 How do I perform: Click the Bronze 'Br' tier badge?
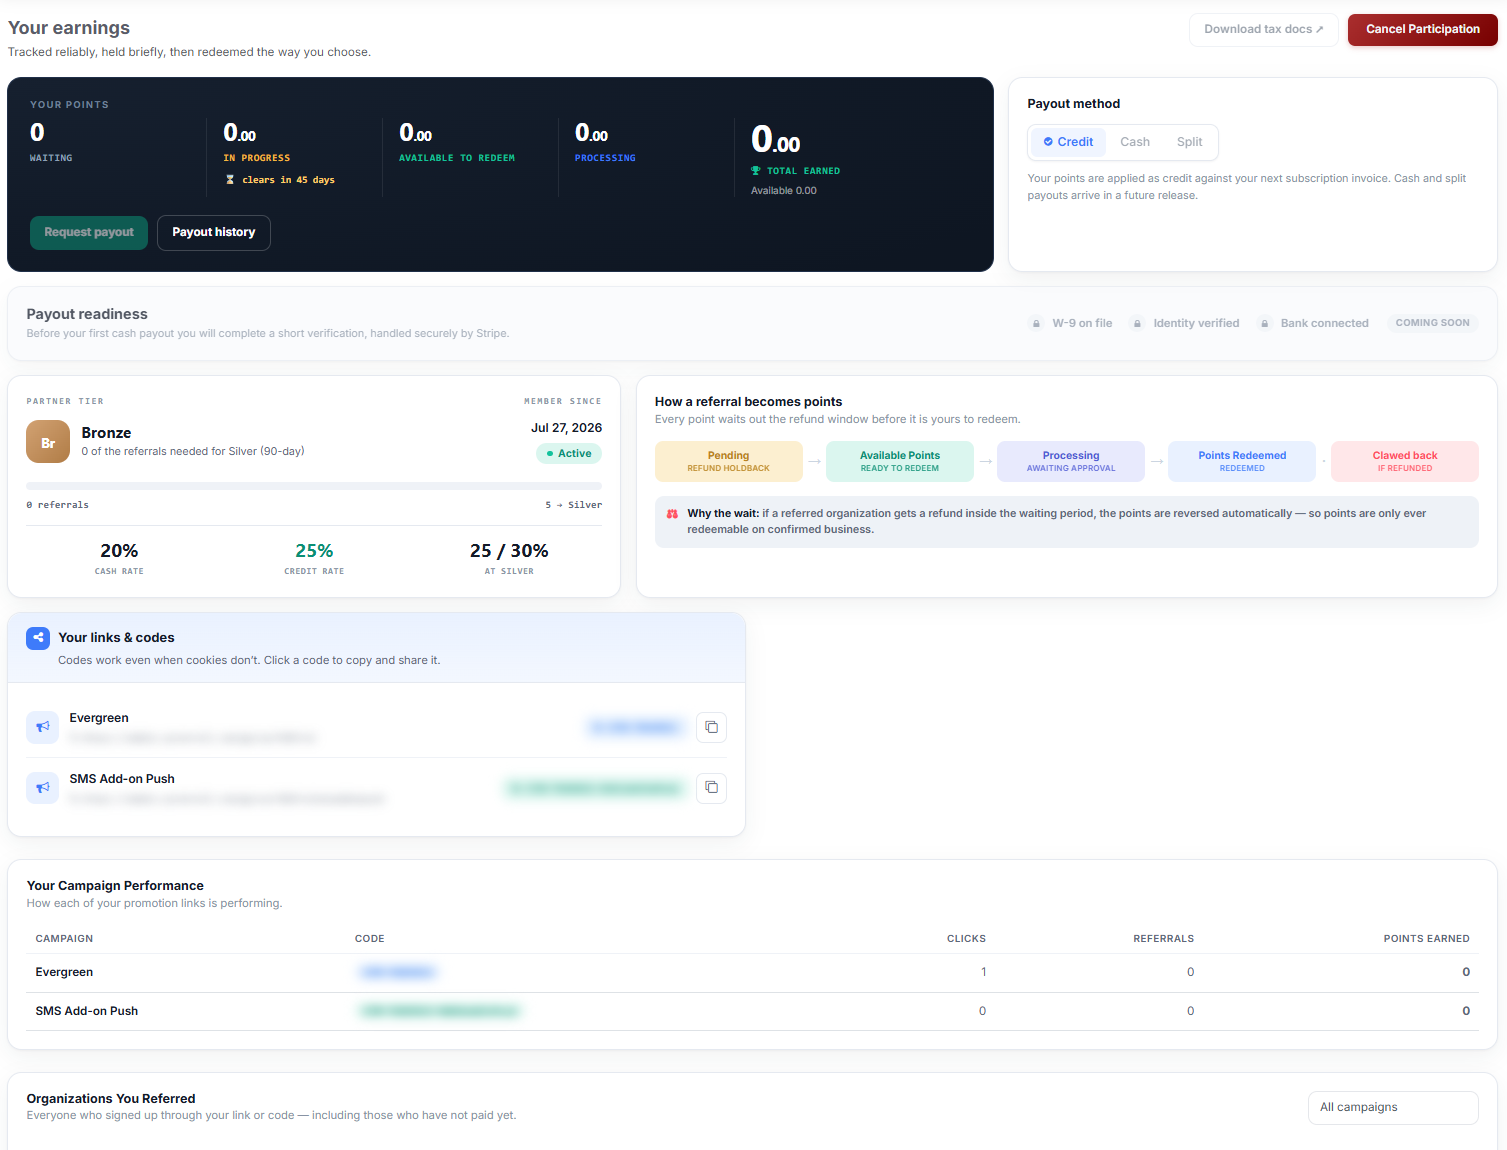click(x=48, y=442)
